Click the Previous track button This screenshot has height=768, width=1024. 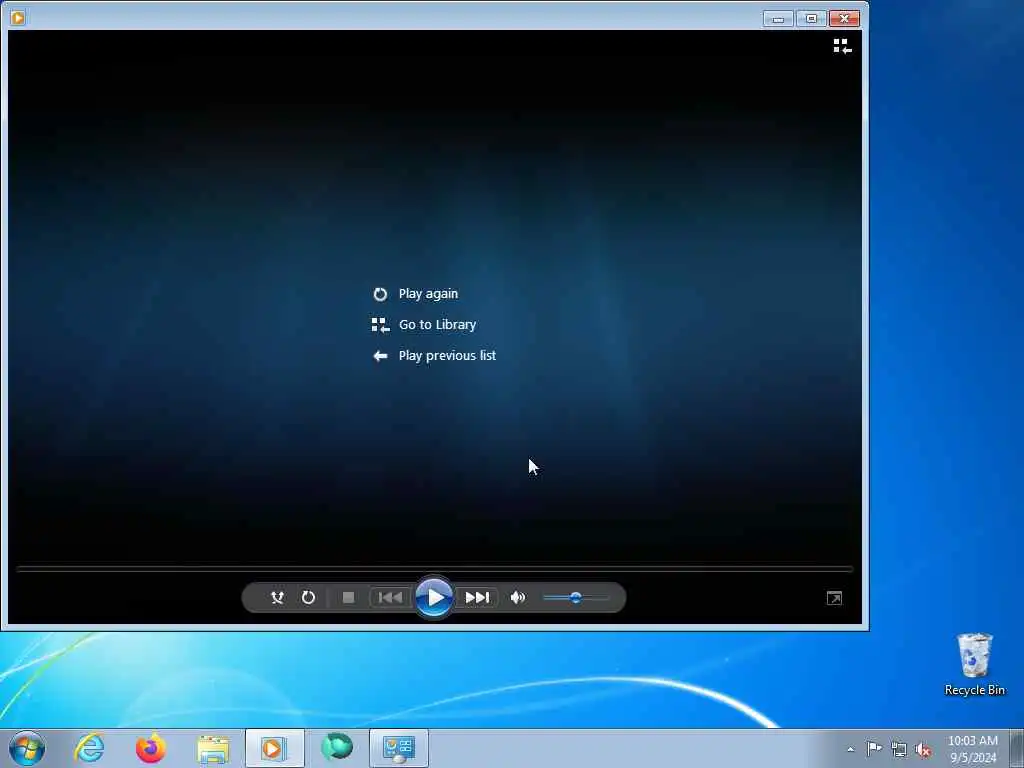click(x=391, y=598)
